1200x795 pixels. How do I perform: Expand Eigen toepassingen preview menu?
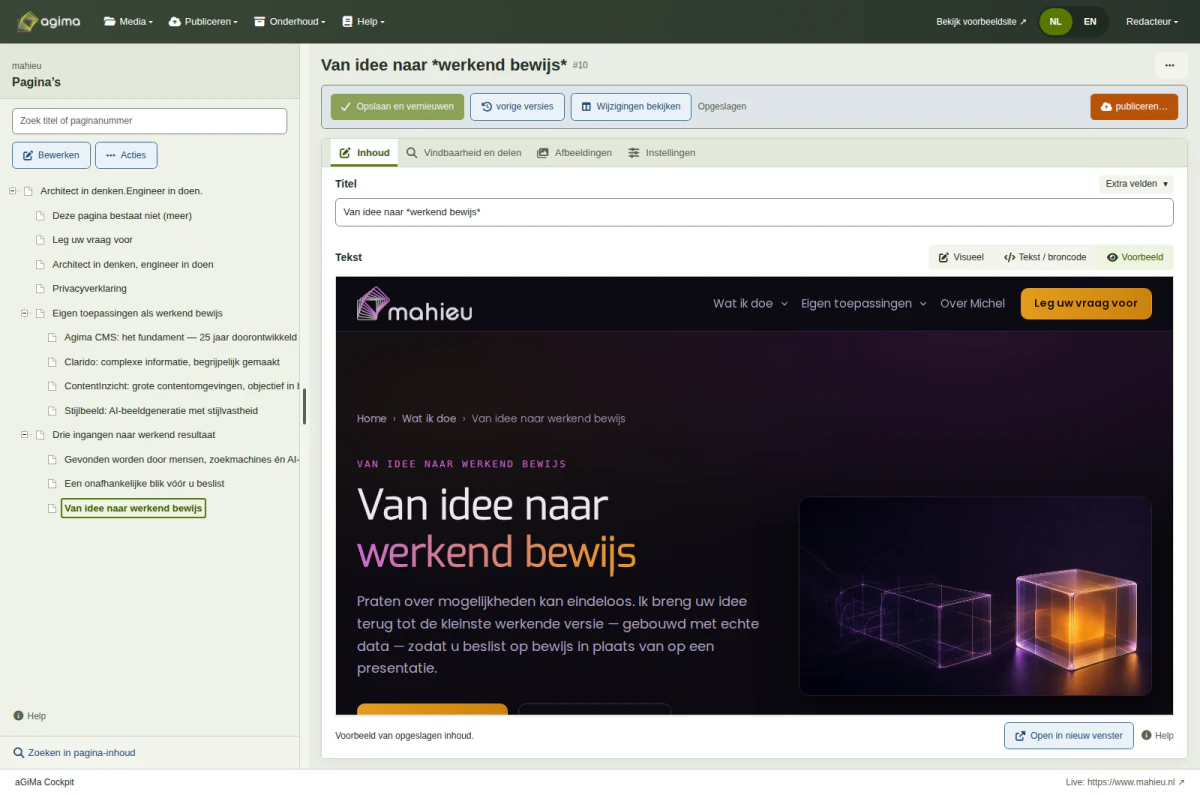click(864, 303)
